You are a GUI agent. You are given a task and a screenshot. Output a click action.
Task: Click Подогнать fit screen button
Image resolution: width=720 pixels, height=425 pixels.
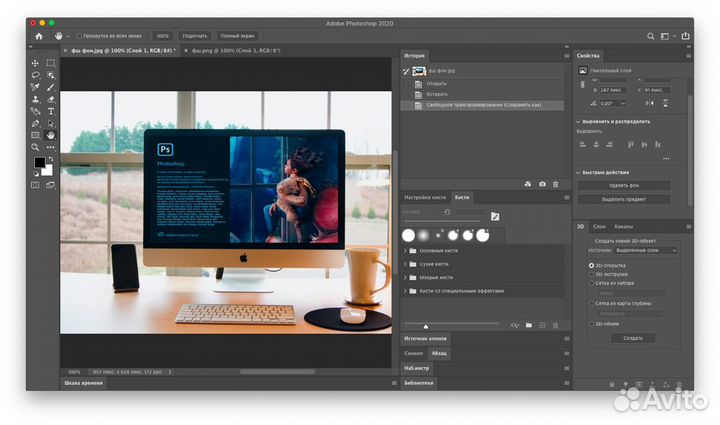[x=195, y=36]
